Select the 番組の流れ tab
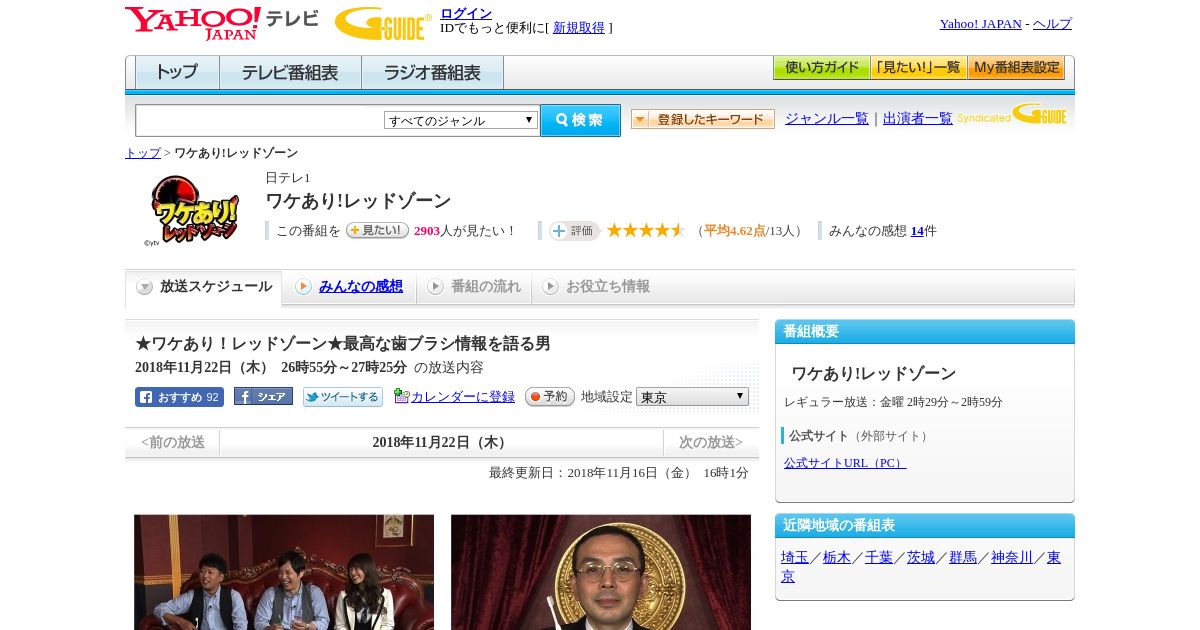 475,287
